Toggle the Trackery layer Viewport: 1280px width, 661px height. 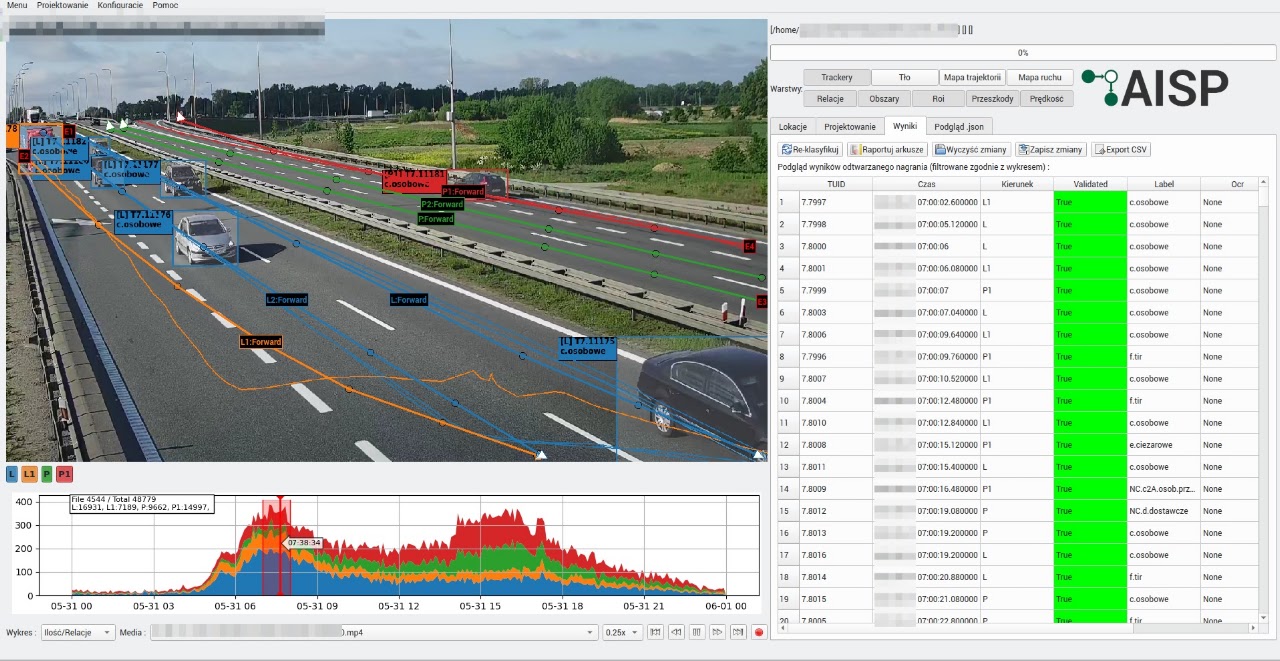(x=836, y=77)
